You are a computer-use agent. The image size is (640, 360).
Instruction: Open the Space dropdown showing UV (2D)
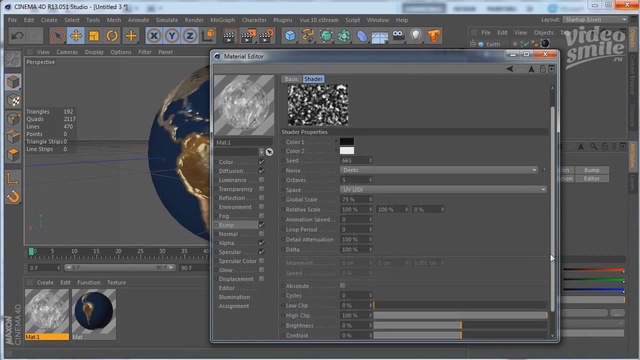click(x=443, y=189)
